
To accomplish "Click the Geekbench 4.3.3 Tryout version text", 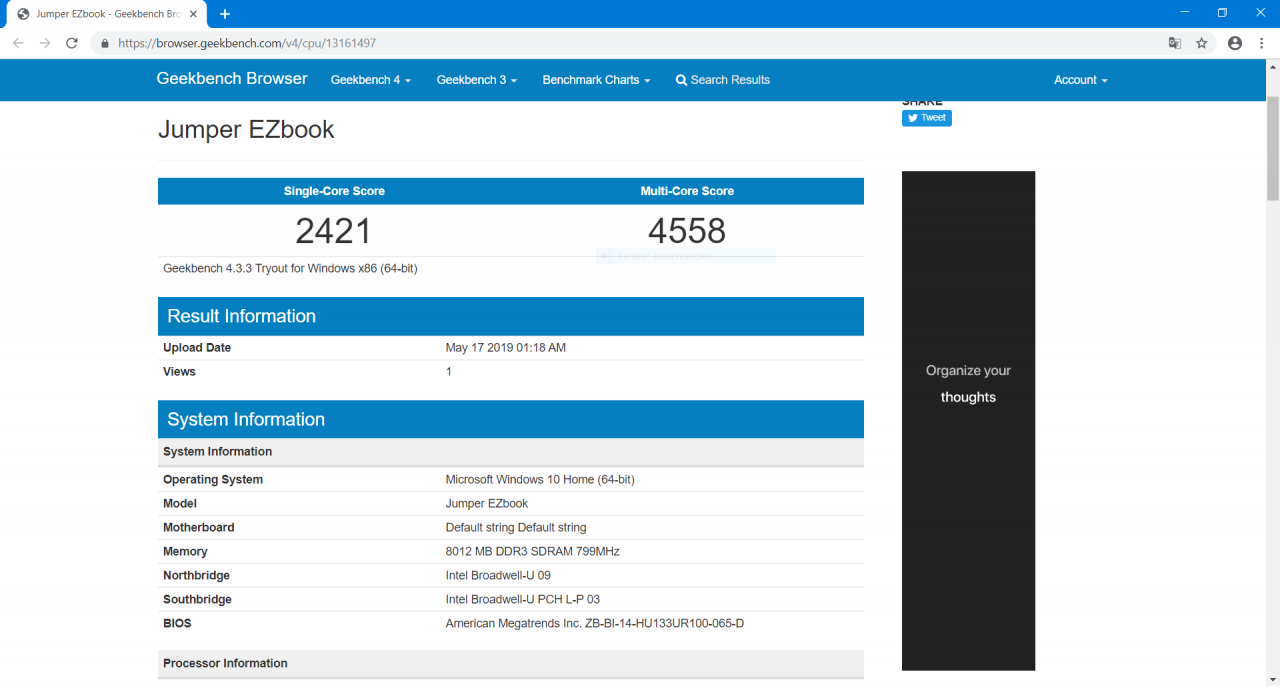I will (290, 269).
